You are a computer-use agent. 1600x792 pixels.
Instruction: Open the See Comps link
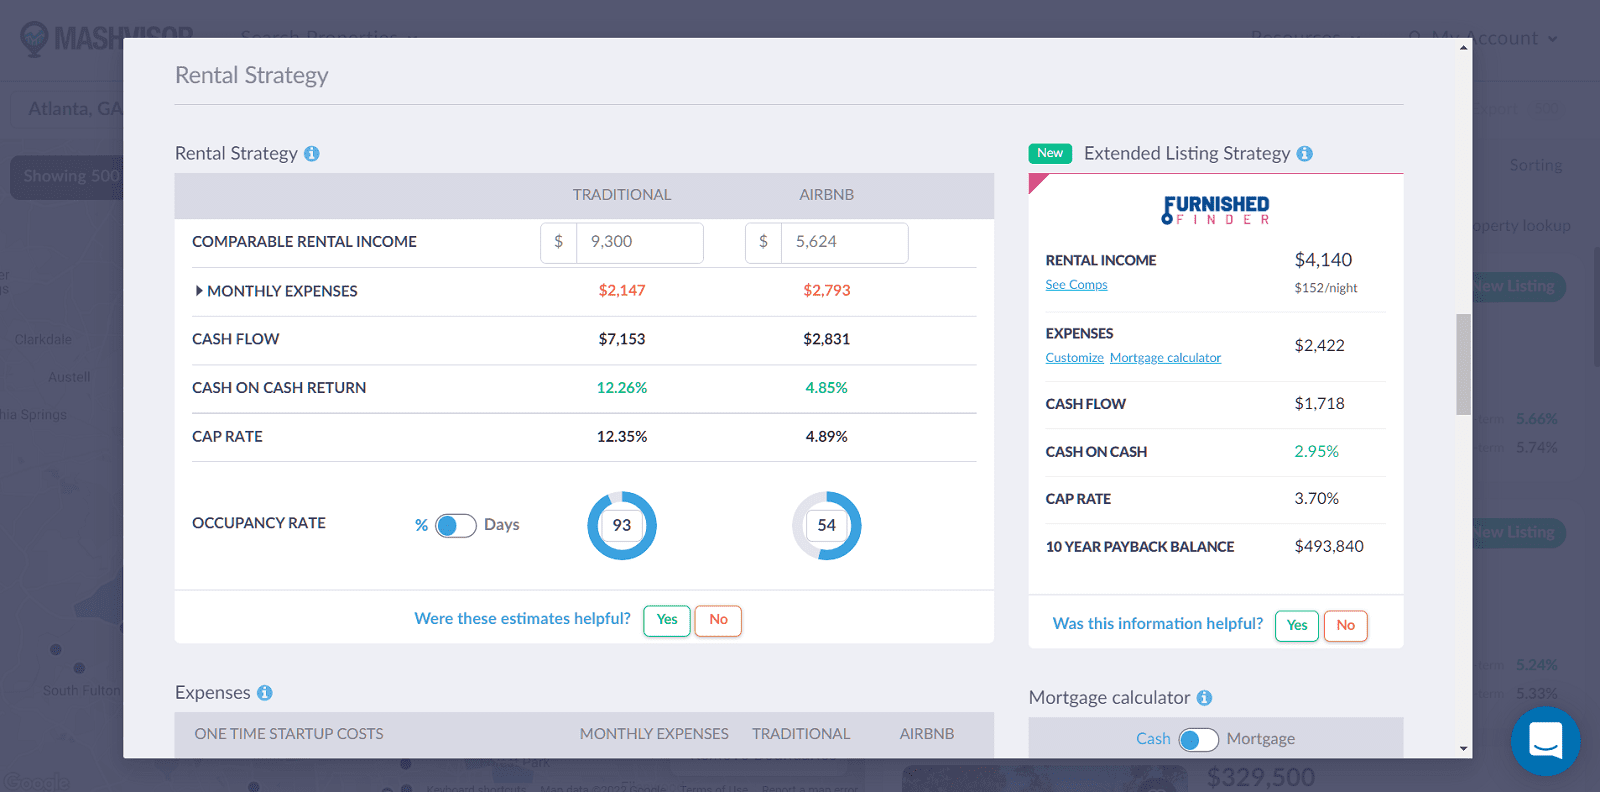(x=1076, y=285)
